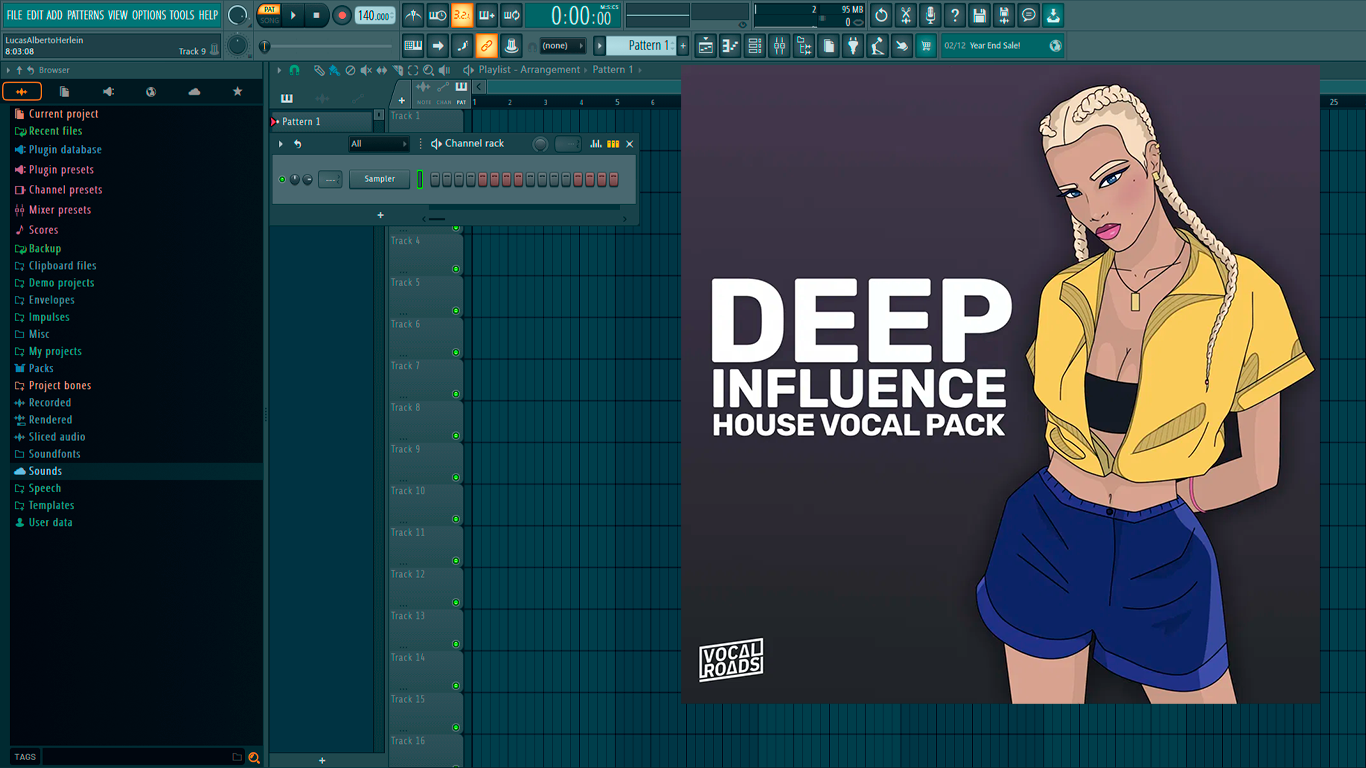The height and width of the screenshot is (768, 1366).
Task: Select the playlist pencil draw tool
Action: tap(319, 70)
